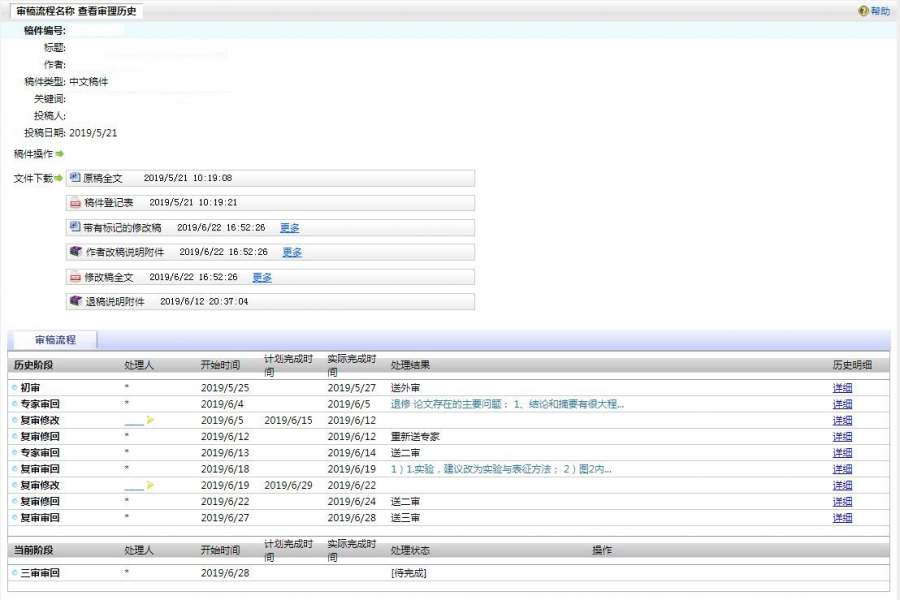Click the Word icon beside 原稿全文
Viewport: 900px width, 600px height.
[75, 177]
